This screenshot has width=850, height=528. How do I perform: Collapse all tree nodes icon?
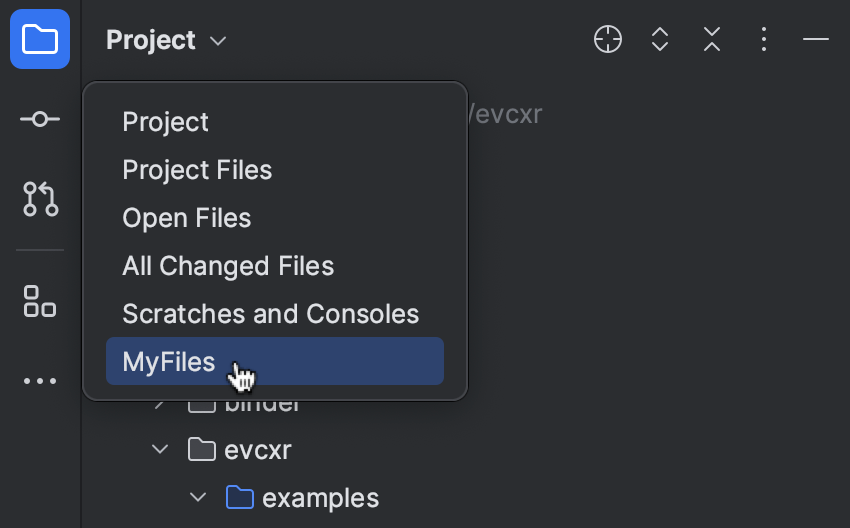(x=712, y=39)
